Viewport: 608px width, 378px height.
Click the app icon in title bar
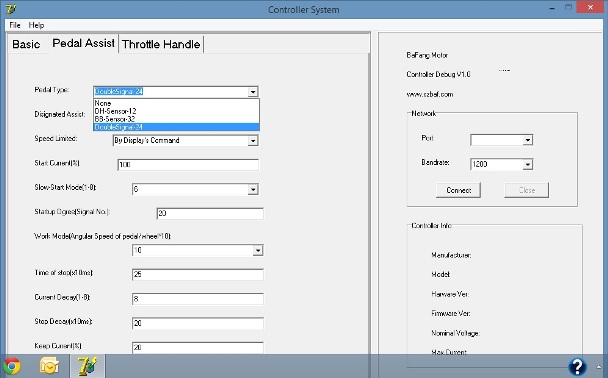[x=11, y=9]
